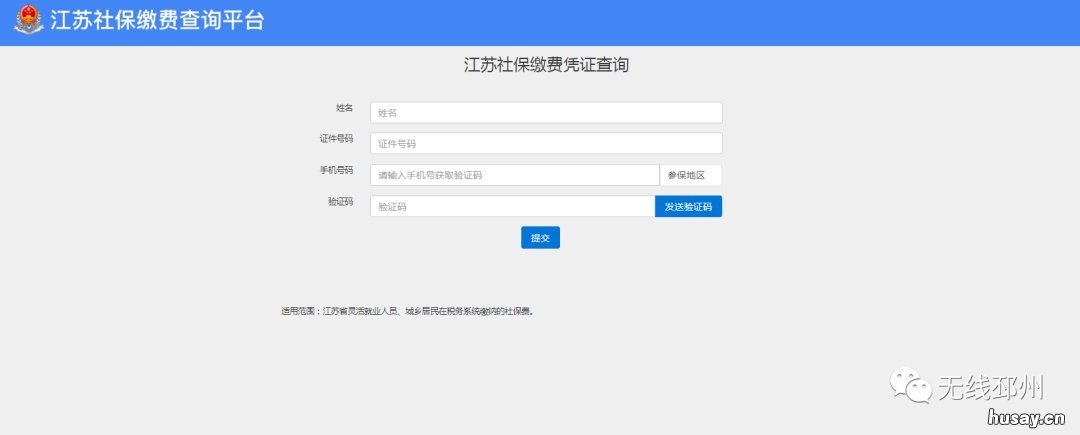Focus the 姓名 input field
Image resolution: width=1080 pixels, height=435 pixels.
tap(546, 113)
